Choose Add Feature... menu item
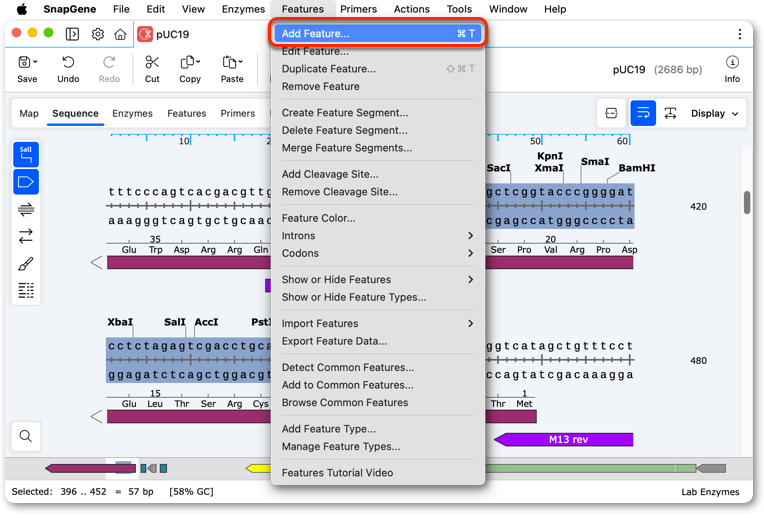The width and height of the screenshot is (764, 518). point(378,34)
